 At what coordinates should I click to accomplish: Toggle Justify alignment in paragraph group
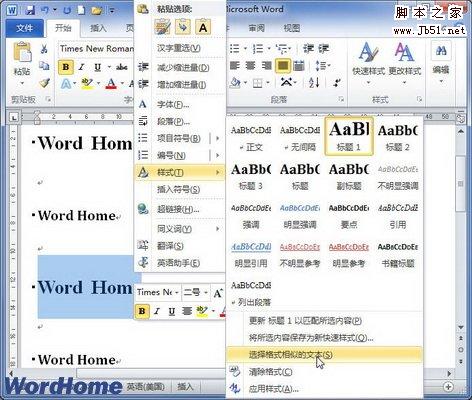[283, 66]
